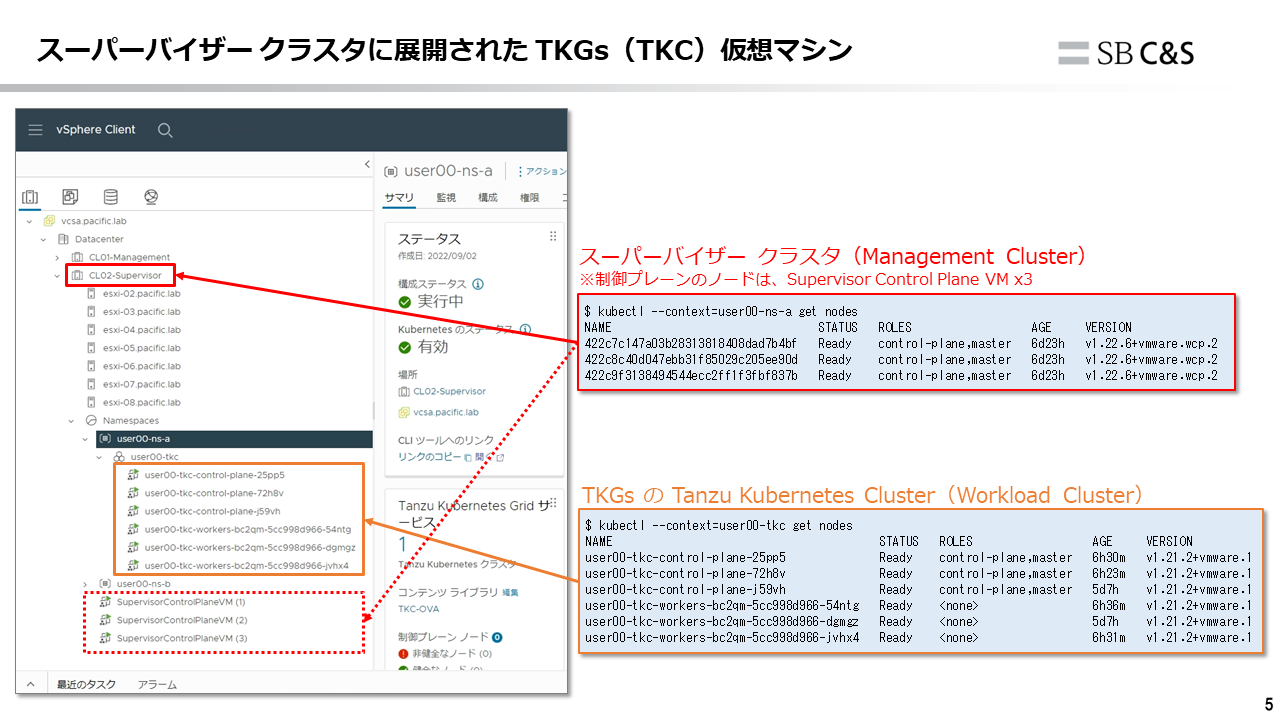
Task: Click the Namespaces folder icon
Action: click(91, 421)
